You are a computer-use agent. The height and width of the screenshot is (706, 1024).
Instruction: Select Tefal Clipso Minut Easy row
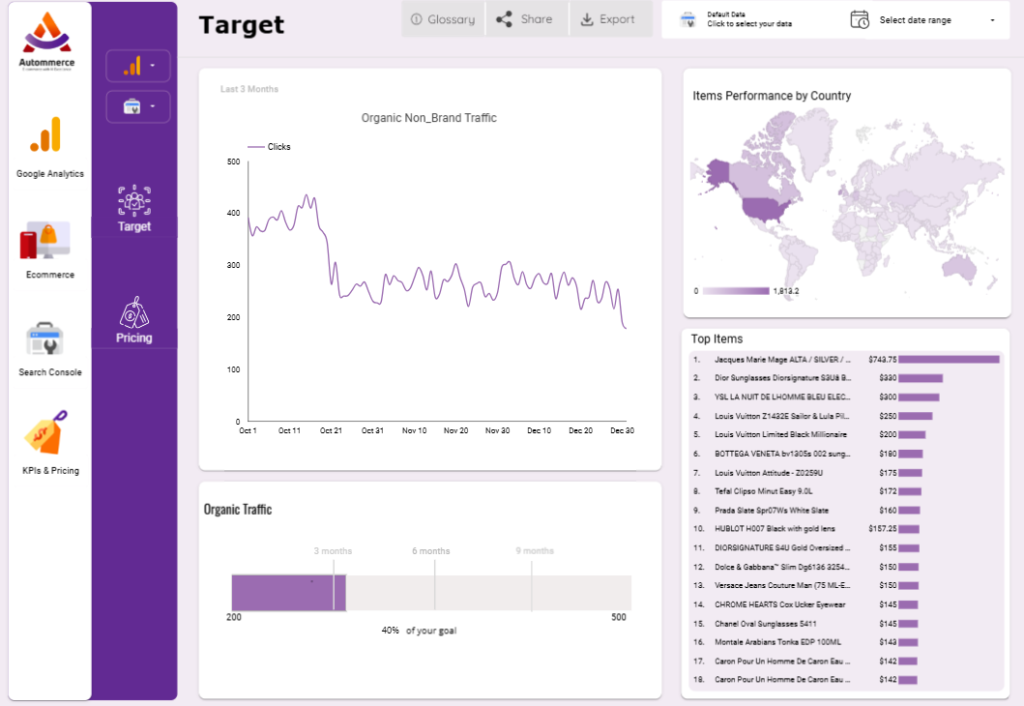(x=847, y=491)
